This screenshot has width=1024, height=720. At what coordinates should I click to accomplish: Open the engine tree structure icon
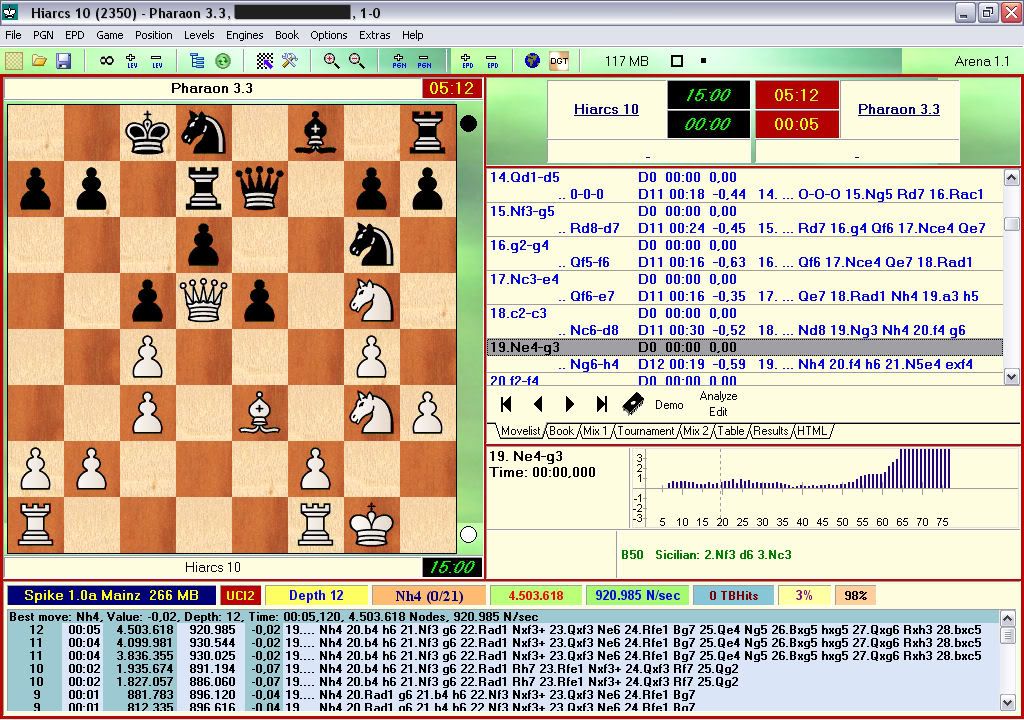[x=197, y=61]
